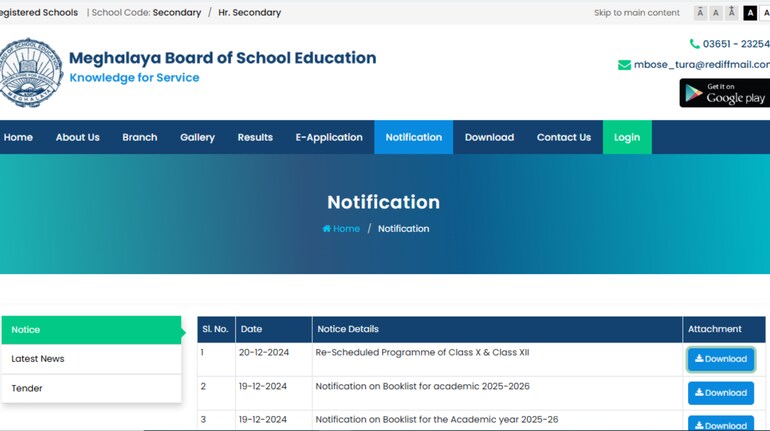Click the Meghalaya Board school logo

click(31, 72)
